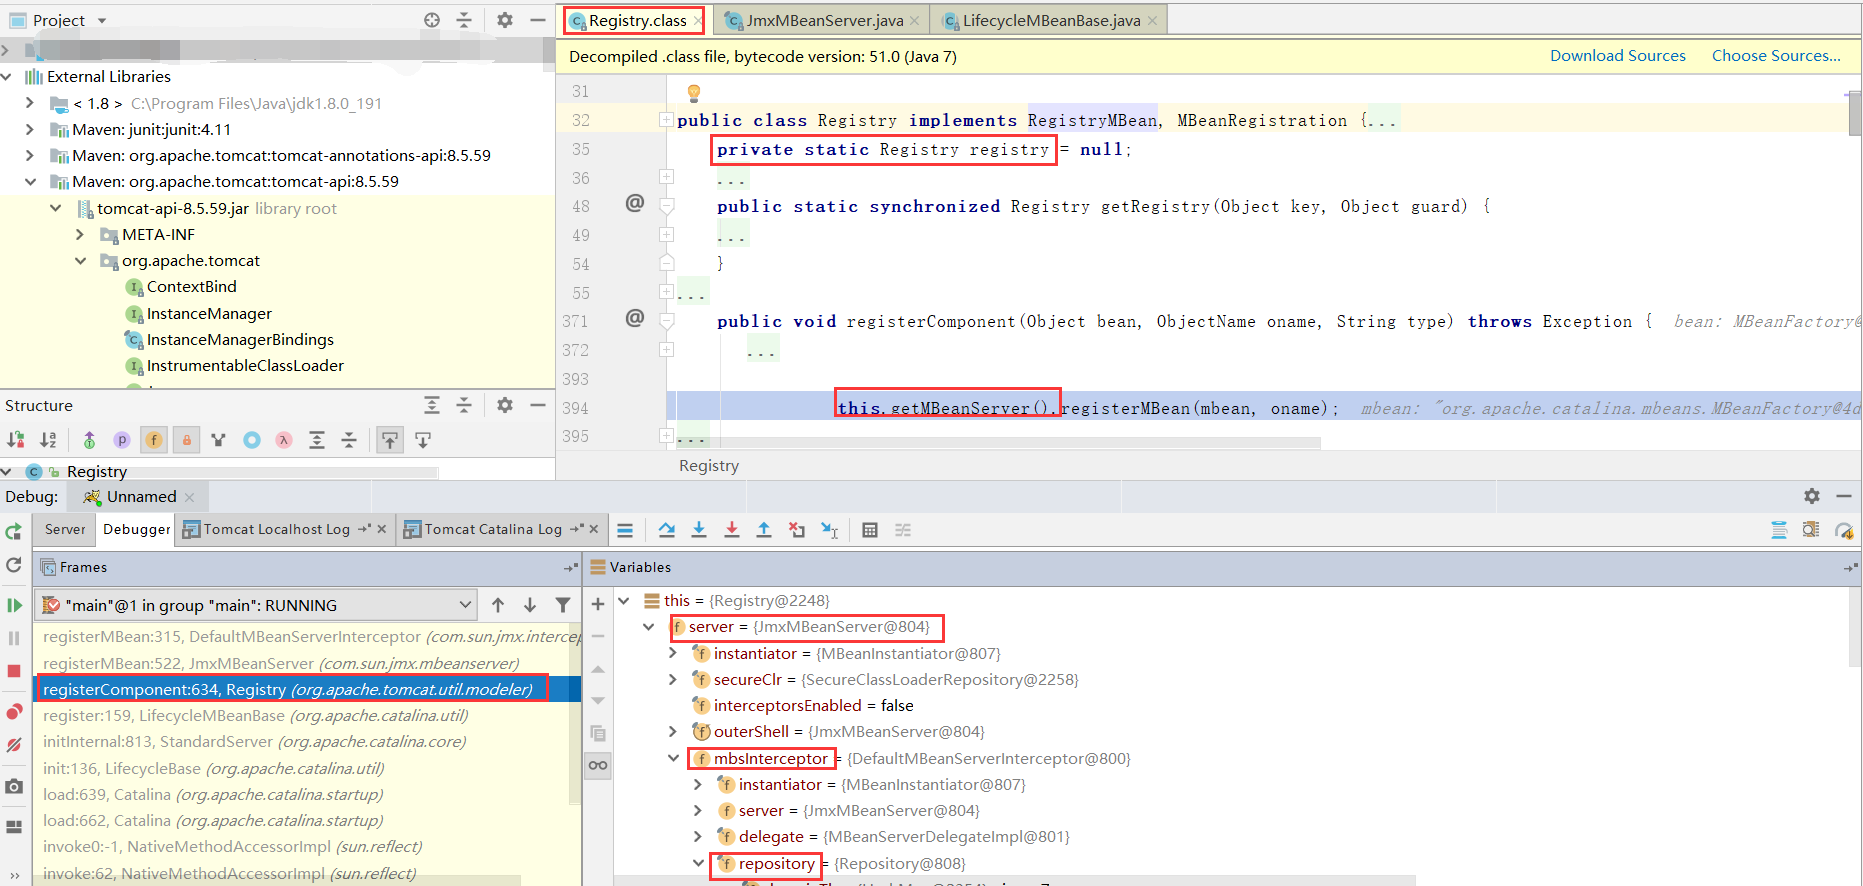
Task: Switch to the Server tab in Debug panel
Action: 65,529
